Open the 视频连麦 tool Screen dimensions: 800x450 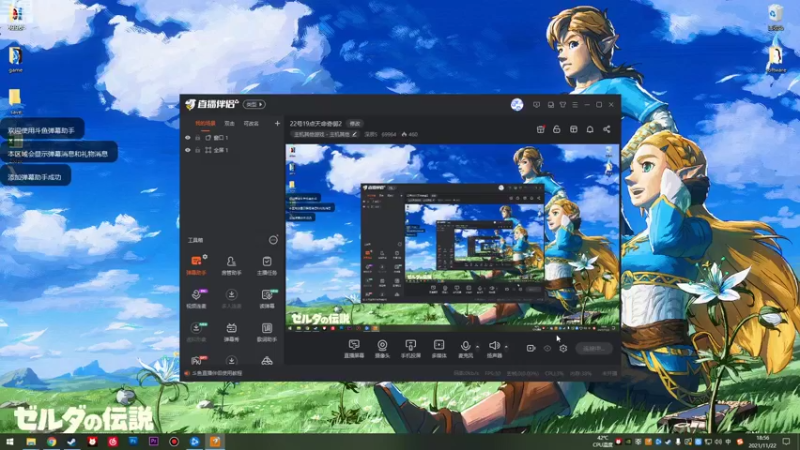[x=196, y=298]
